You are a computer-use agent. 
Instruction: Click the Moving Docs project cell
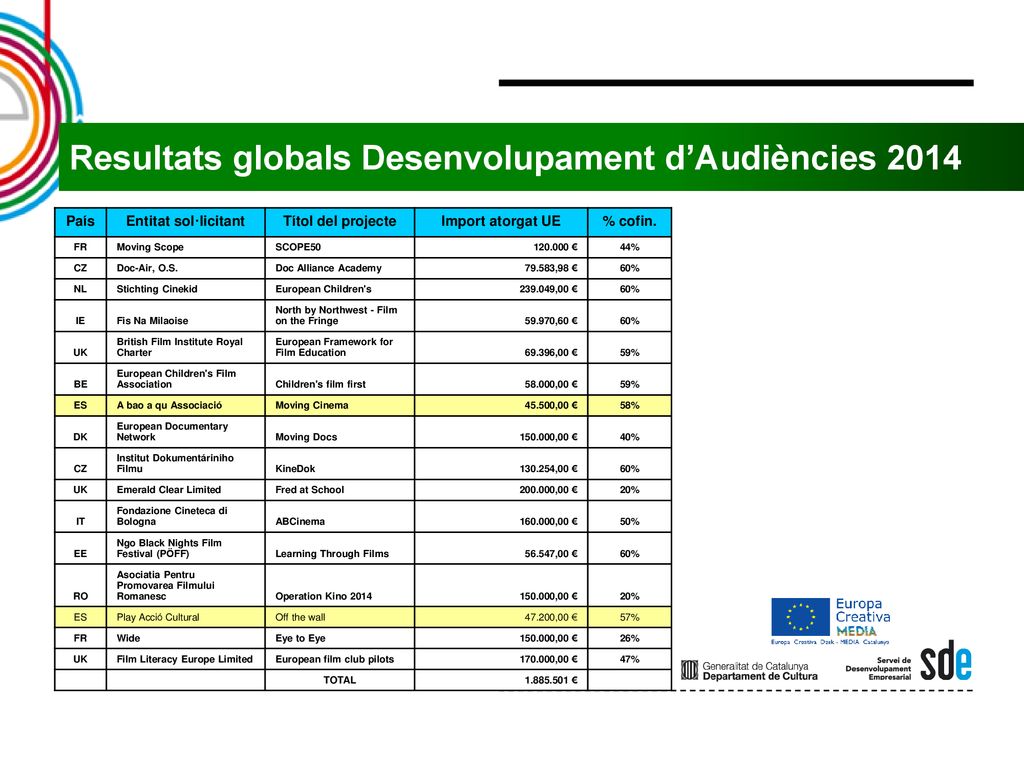tap(340, 432)
